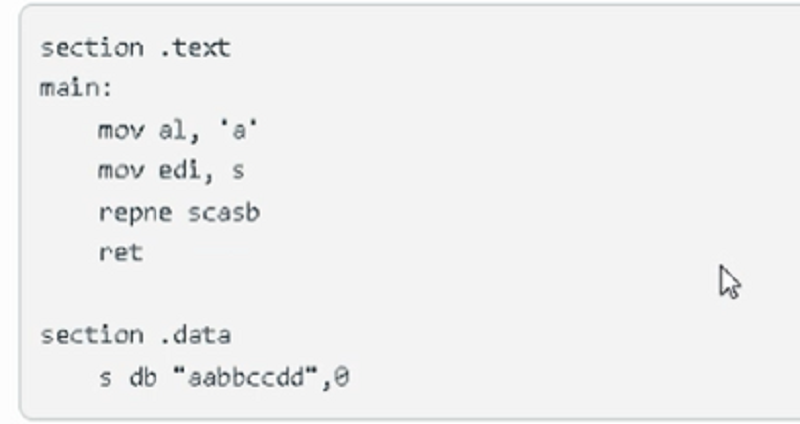Click the 'main:' label
The width and height of the screenshot is (800, 424).
76,88
